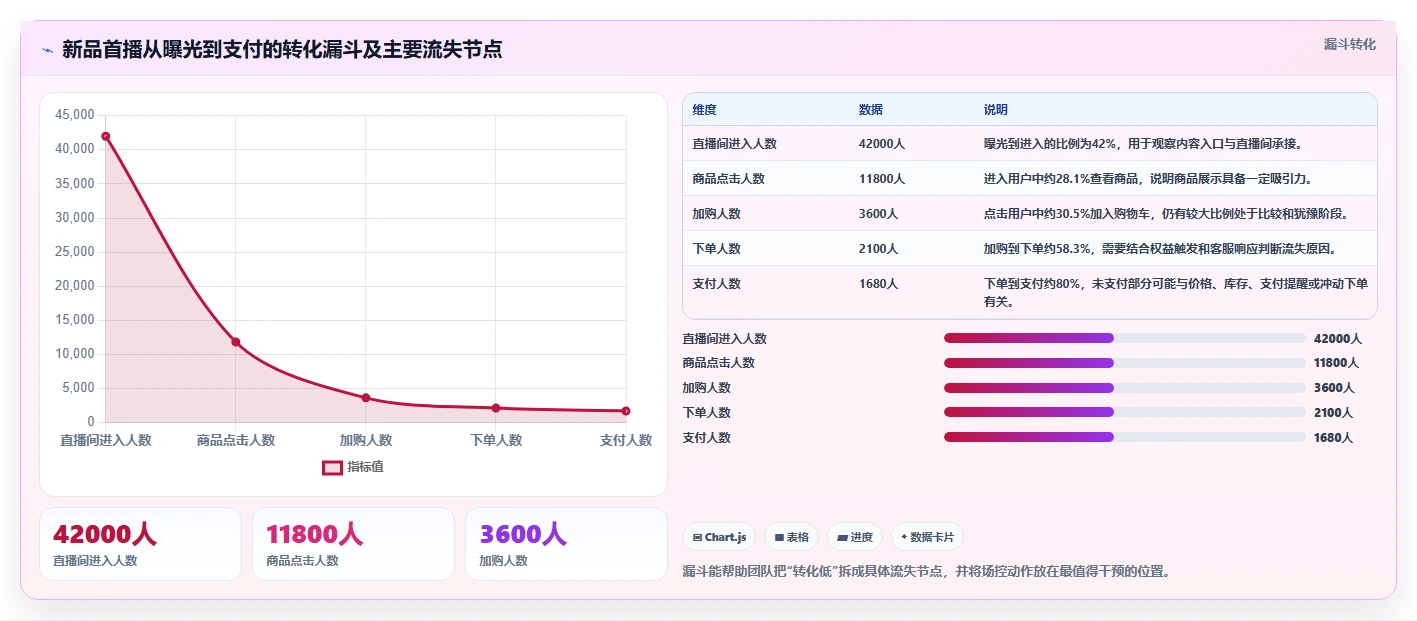Click the 下单人数 x-axis label on the chart

click(x=496, y=440)
